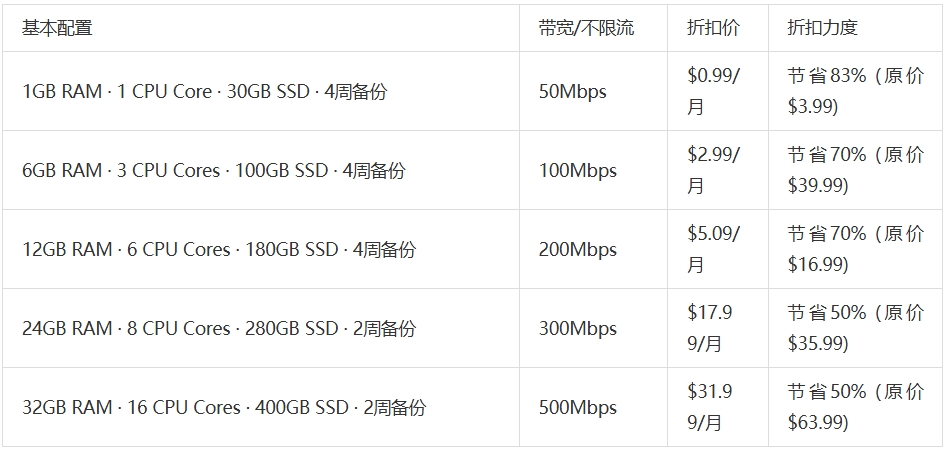
Task: Click the 1GB RAM configuration cell
Action: pyautogui.click(x=204, y=92)
